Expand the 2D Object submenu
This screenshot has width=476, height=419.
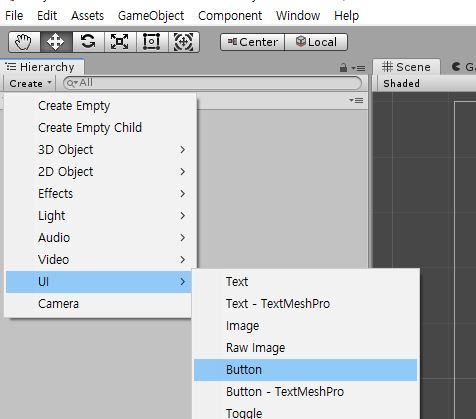point(101,172)
